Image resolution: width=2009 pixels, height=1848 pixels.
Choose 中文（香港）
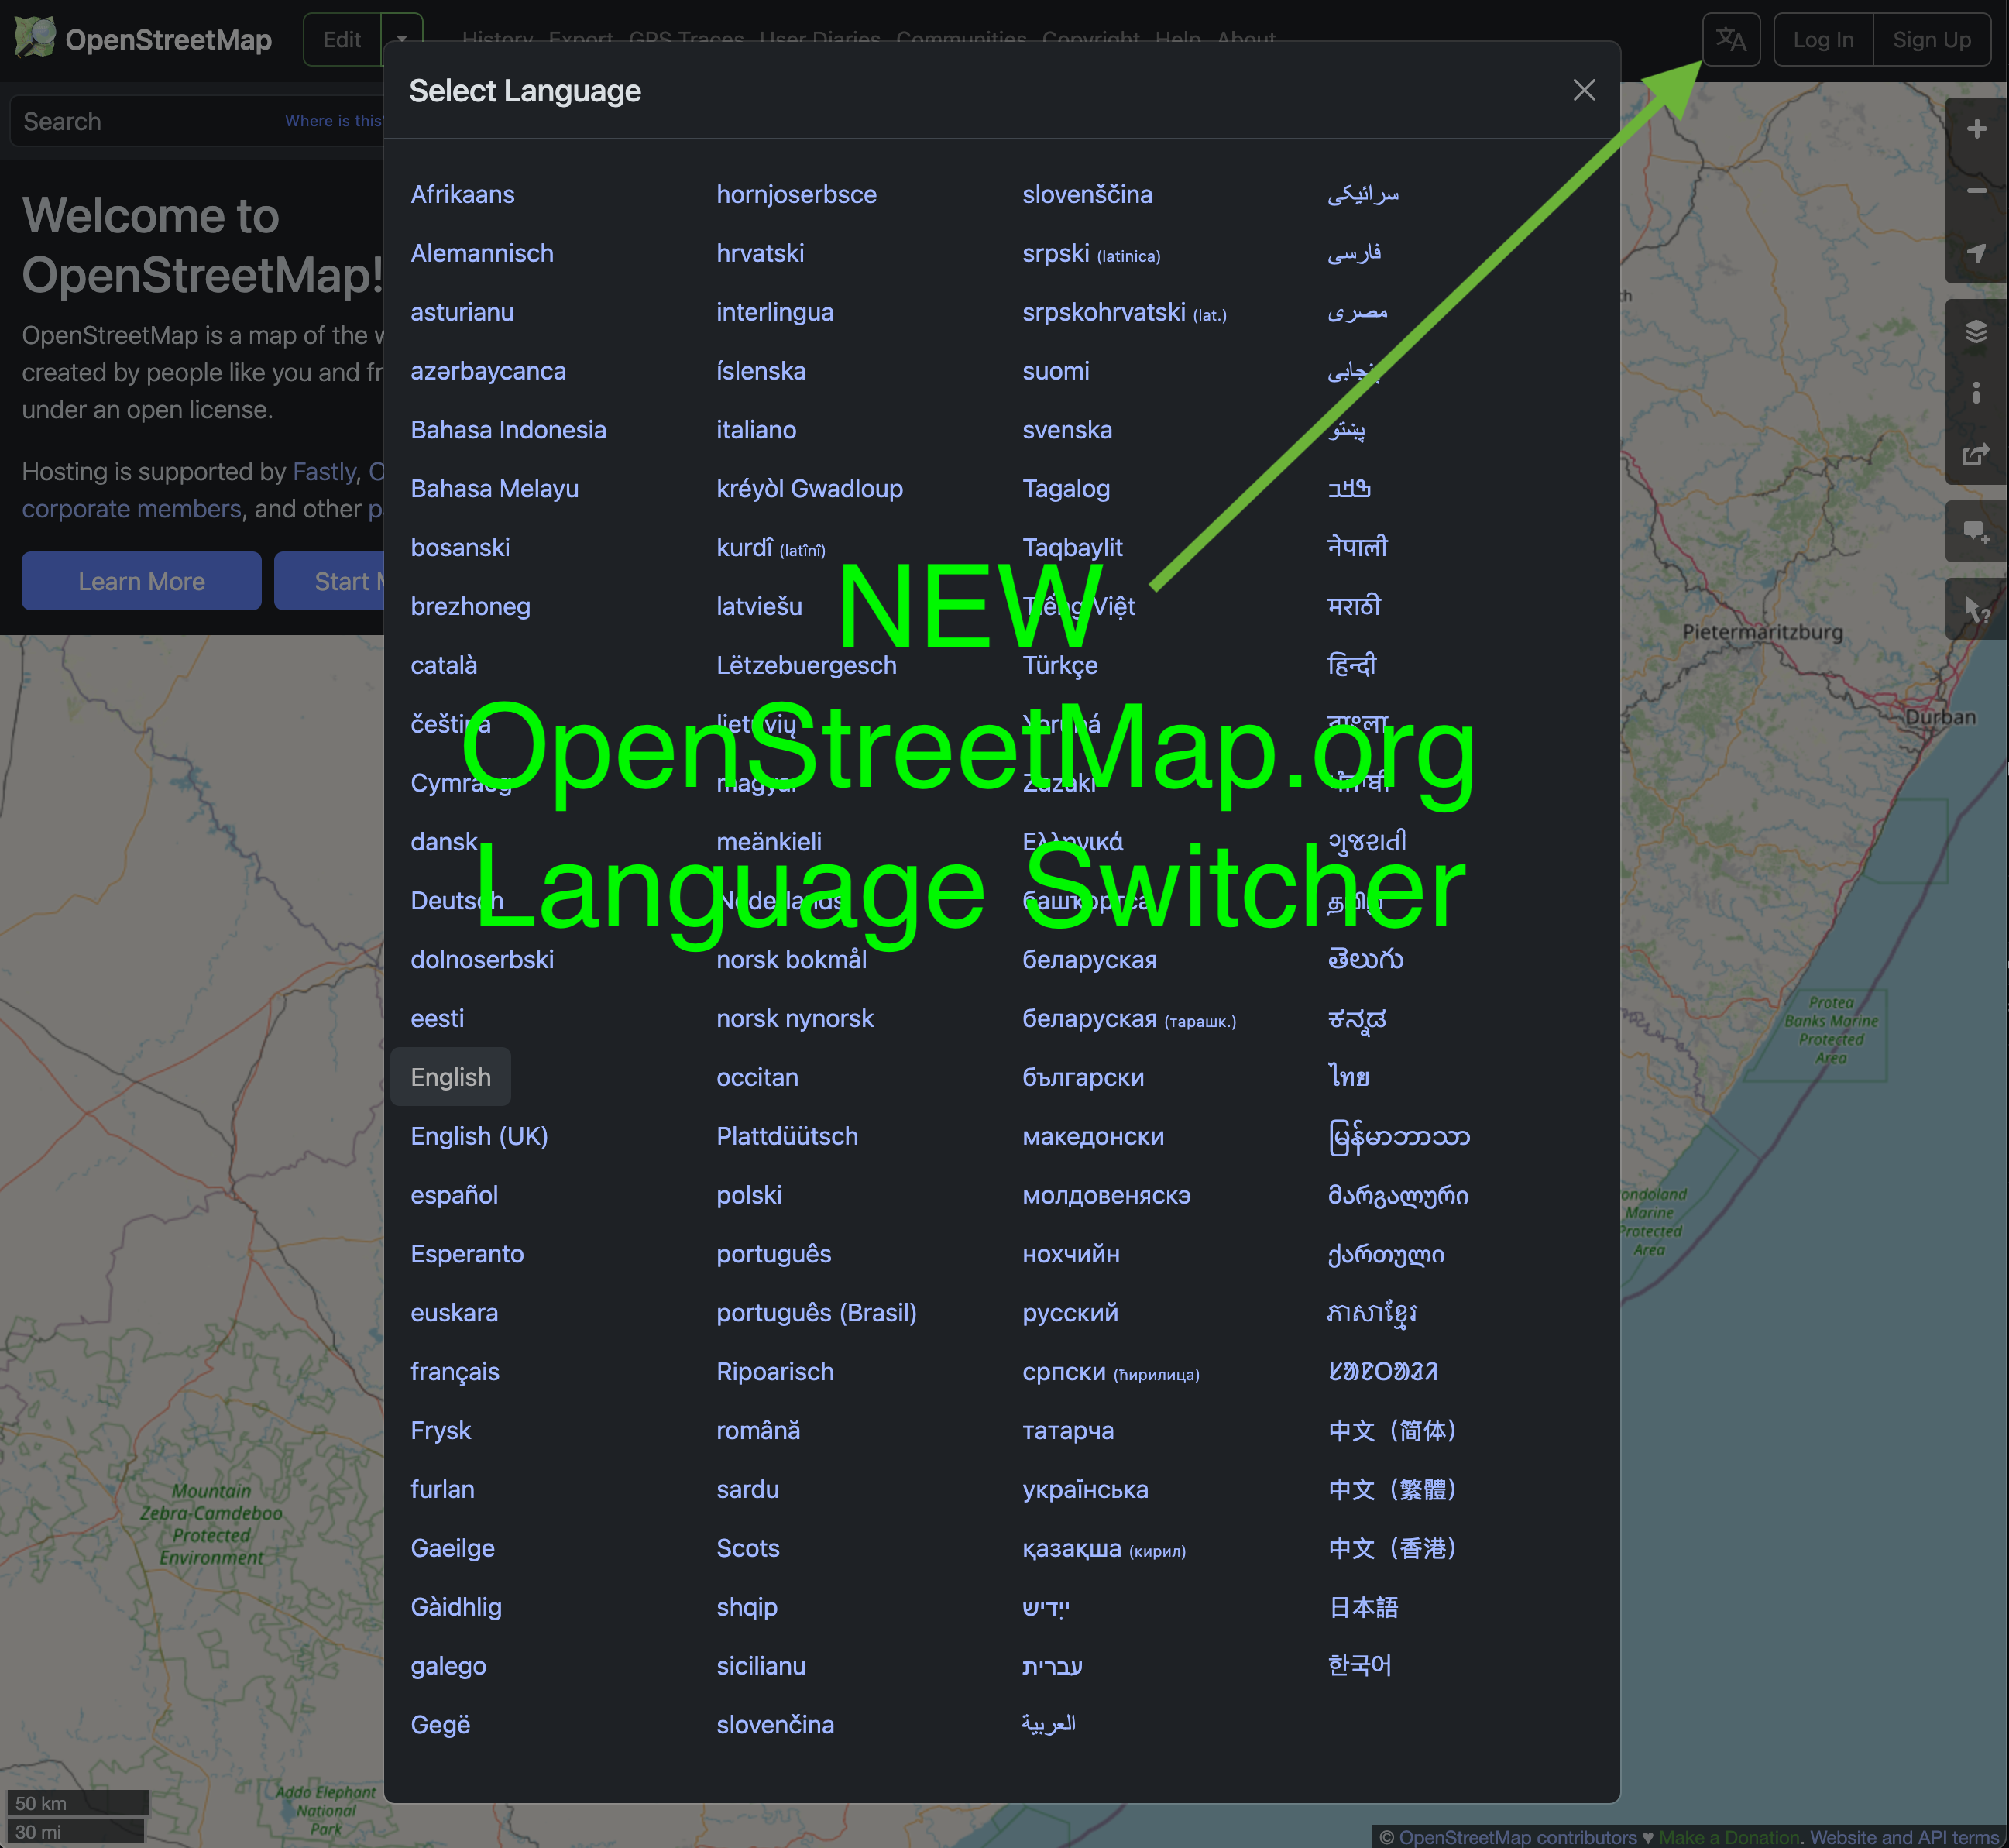(x=1392, y=1548)
